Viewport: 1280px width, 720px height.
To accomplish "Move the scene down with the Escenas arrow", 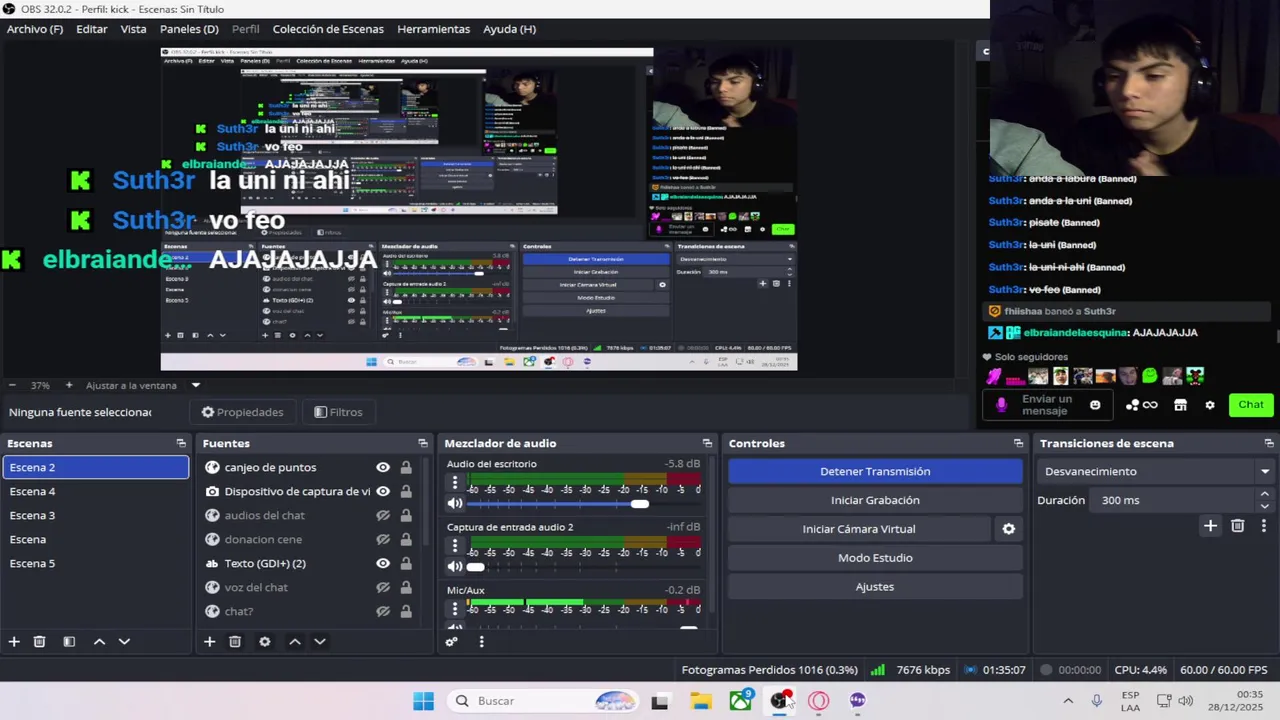I will [x=124, y=641].
